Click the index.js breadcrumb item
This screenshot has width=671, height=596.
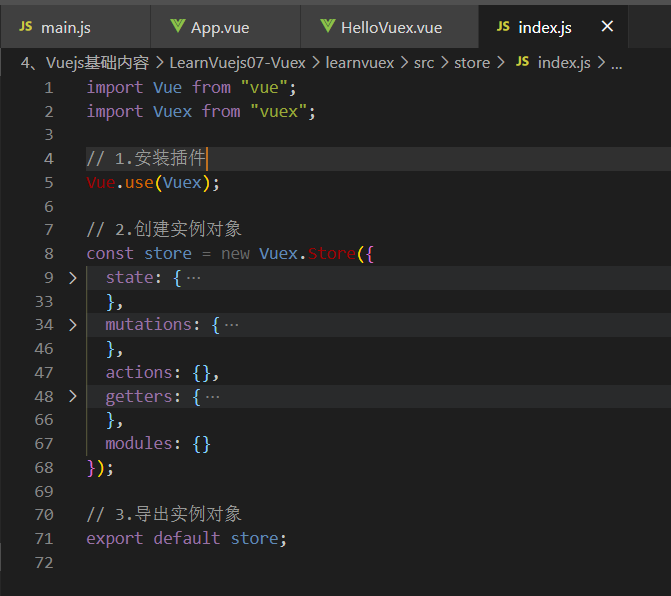[564, 62]
